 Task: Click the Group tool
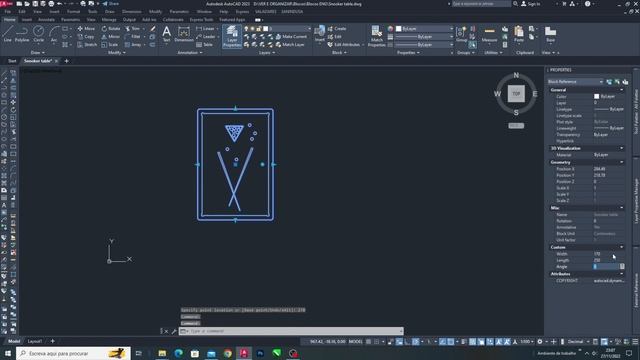(x=461, y=34)
